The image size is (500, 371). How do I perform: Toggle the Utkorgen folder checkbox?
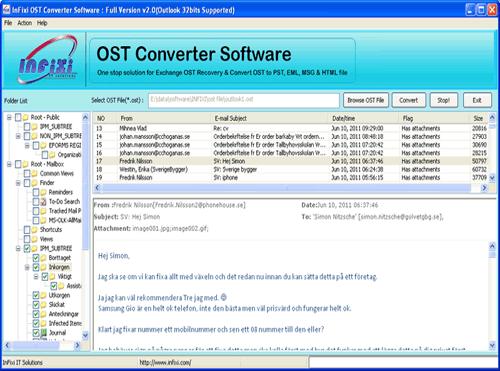coord(36,295)
